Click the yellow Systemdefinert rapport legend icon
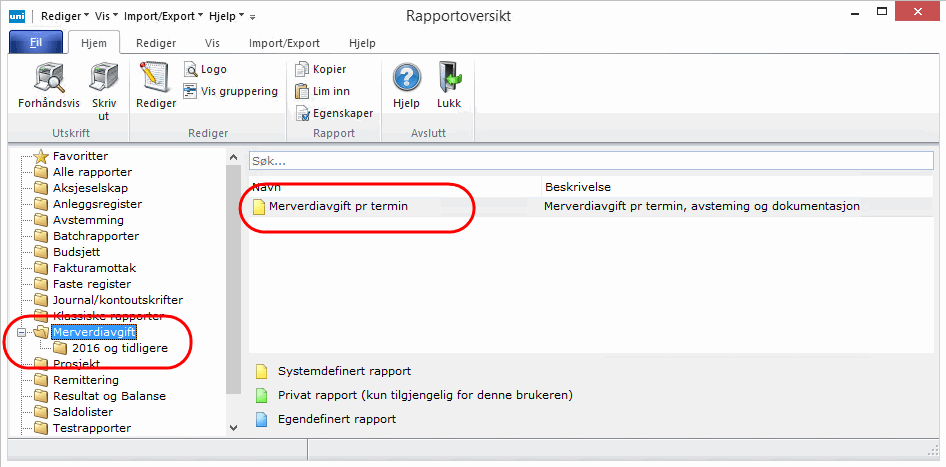This screenshot has height=467, width=946. [x=261, y=372]
